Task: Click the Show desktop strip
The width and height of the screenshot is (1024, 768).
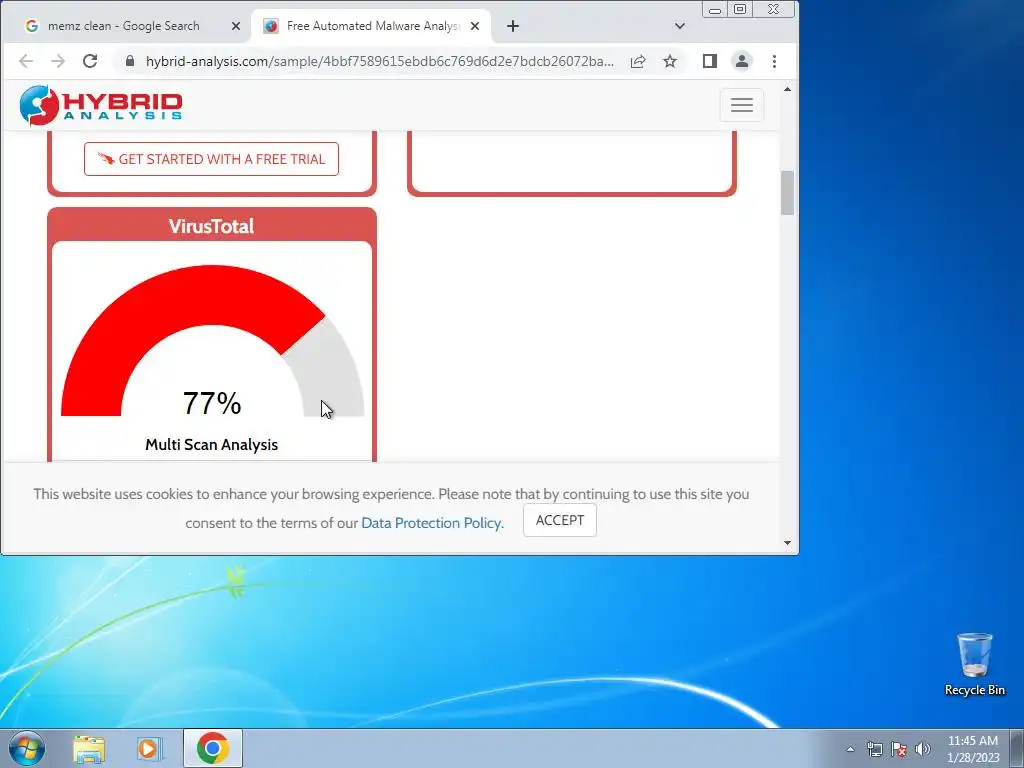Action: [x=1017, y=749]
